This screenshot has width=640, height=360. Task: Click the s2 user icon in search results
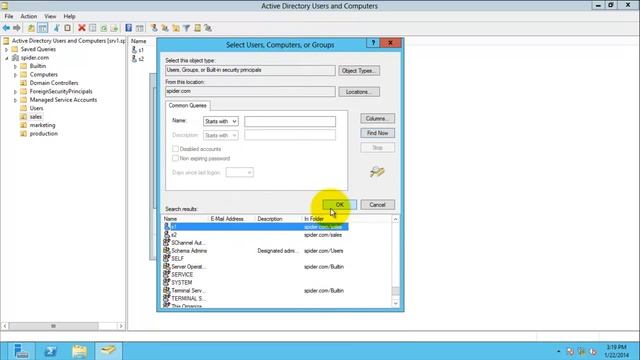tap(167, 235)
